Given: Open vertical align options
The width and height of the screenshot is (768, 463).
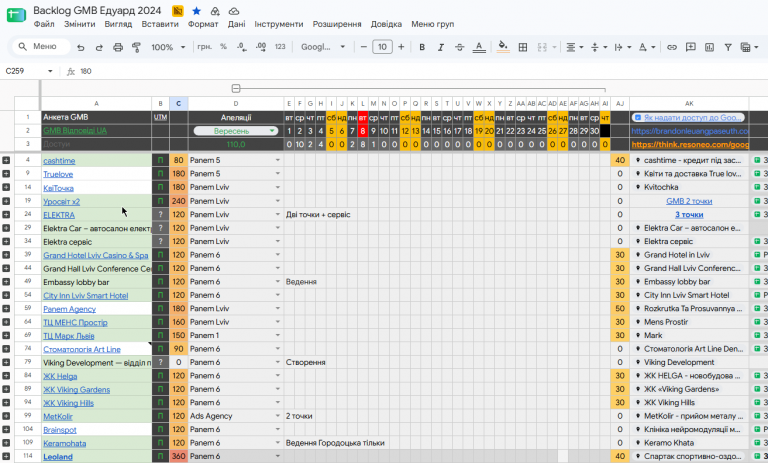Looking at the screenshot, I should tap(599, 47).
